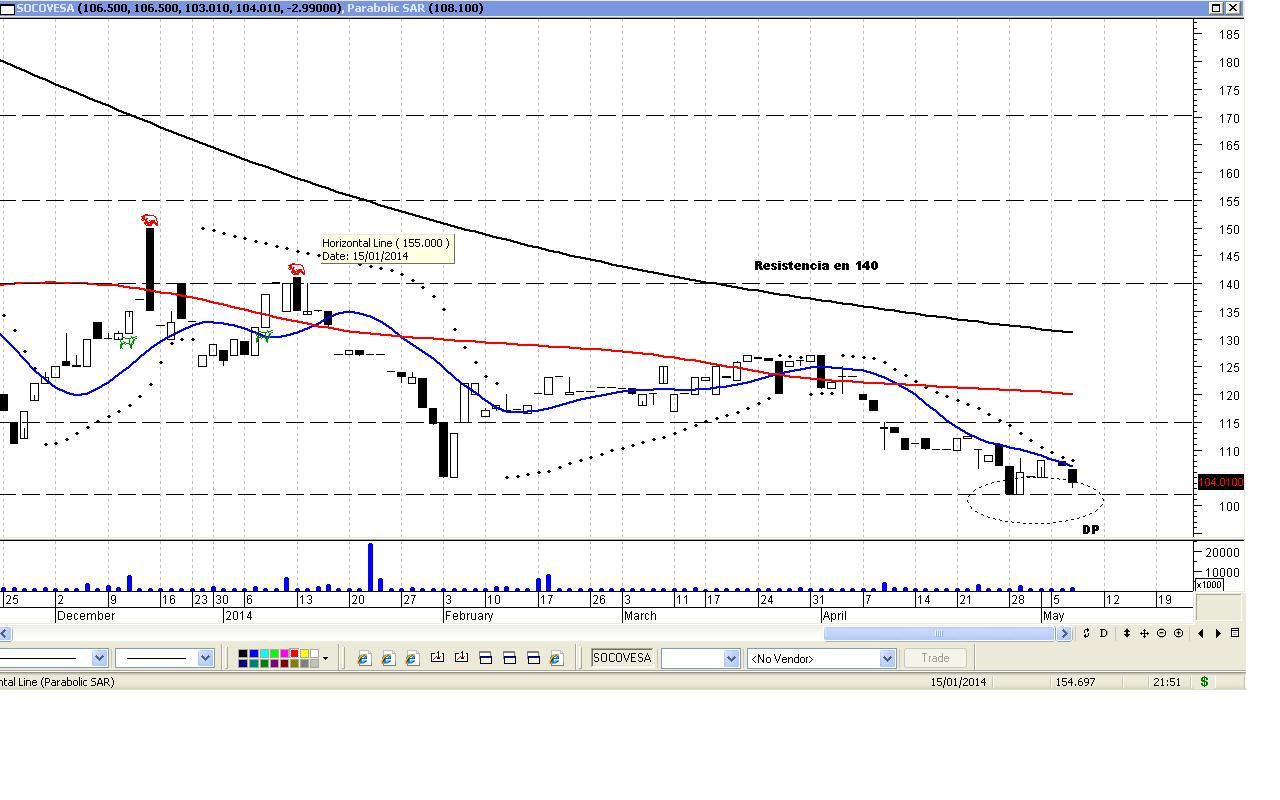Click the black left-pointing triangle icon
The width and height of the screenshot is (1280, 800).
(x=1201, y=633)
